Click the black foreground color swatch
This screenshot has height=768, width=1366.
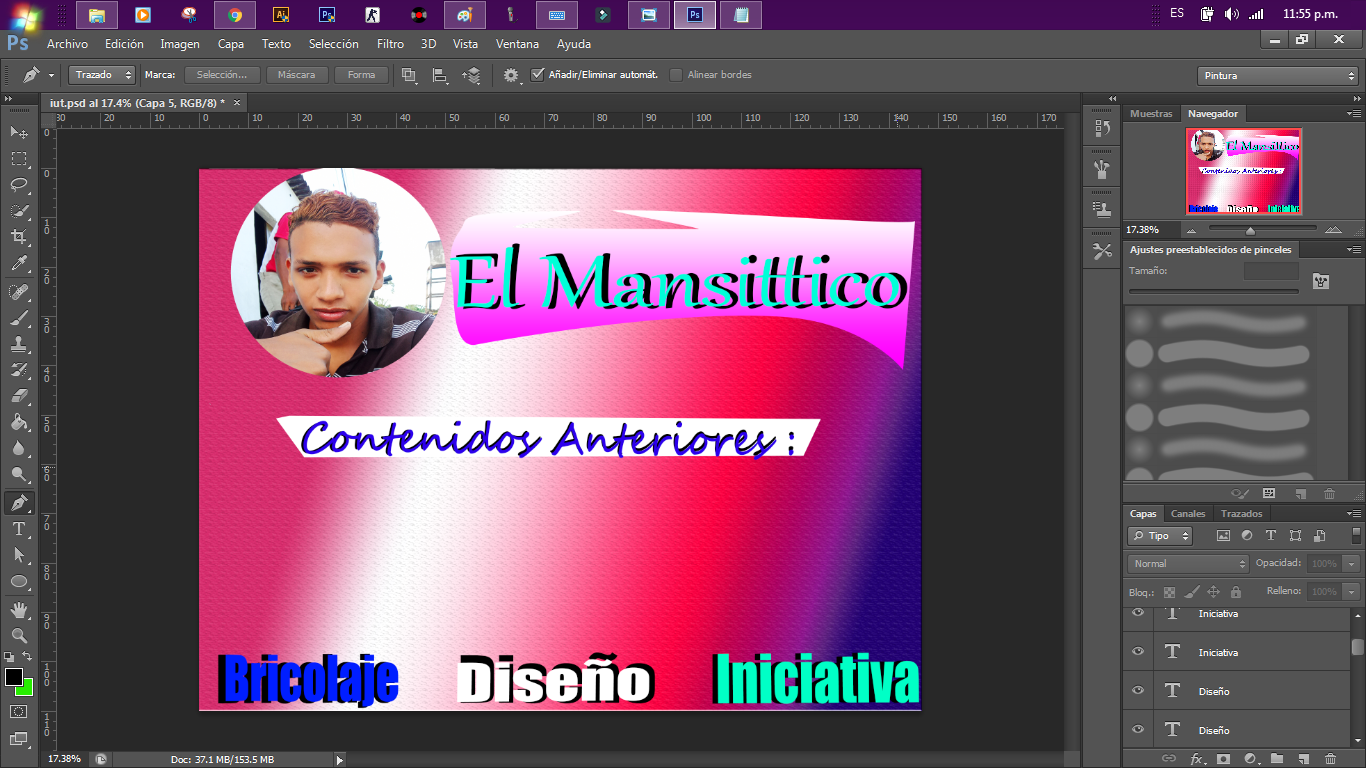(14, 677)
